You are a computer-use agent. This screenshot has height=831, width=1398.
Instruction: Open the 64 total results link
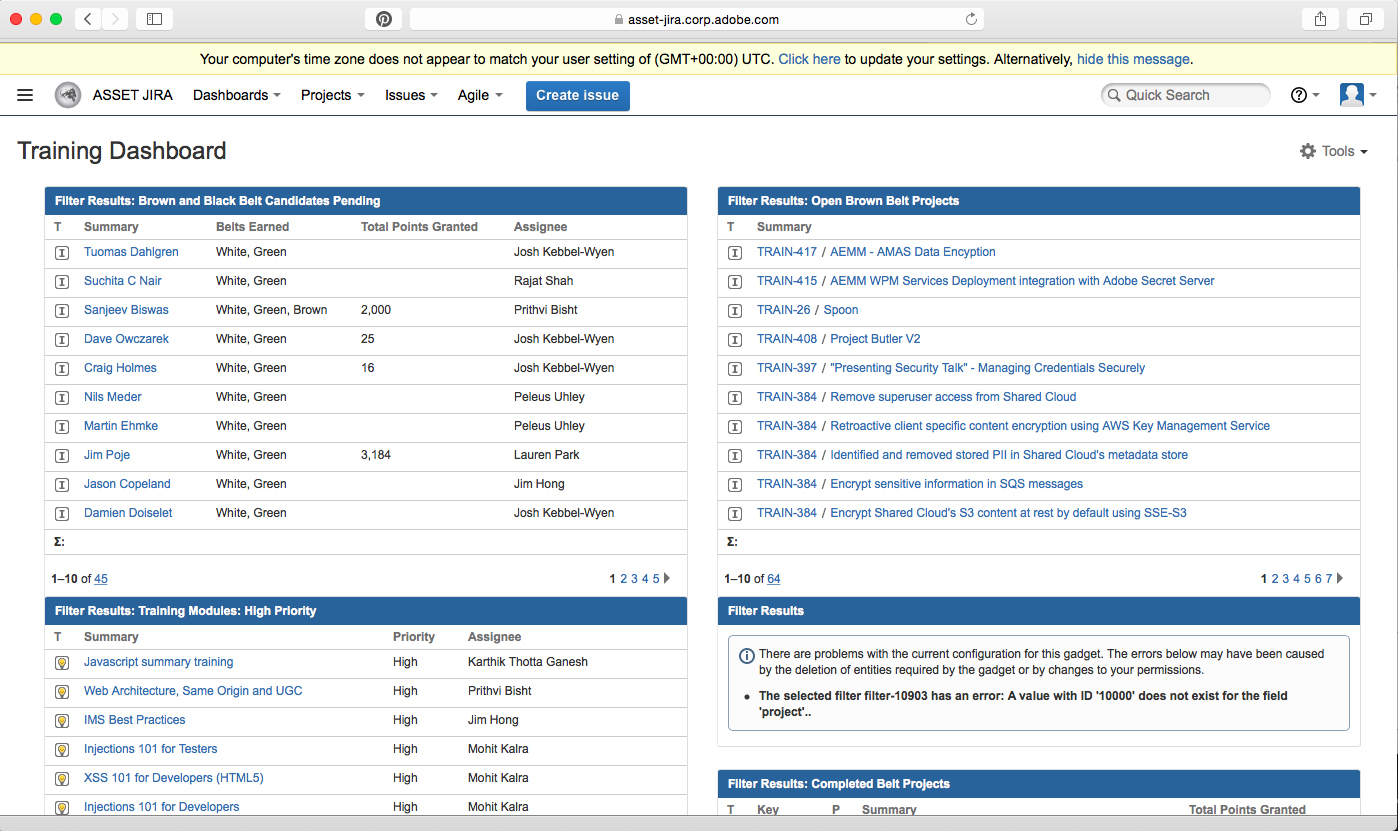click(774, 579)
